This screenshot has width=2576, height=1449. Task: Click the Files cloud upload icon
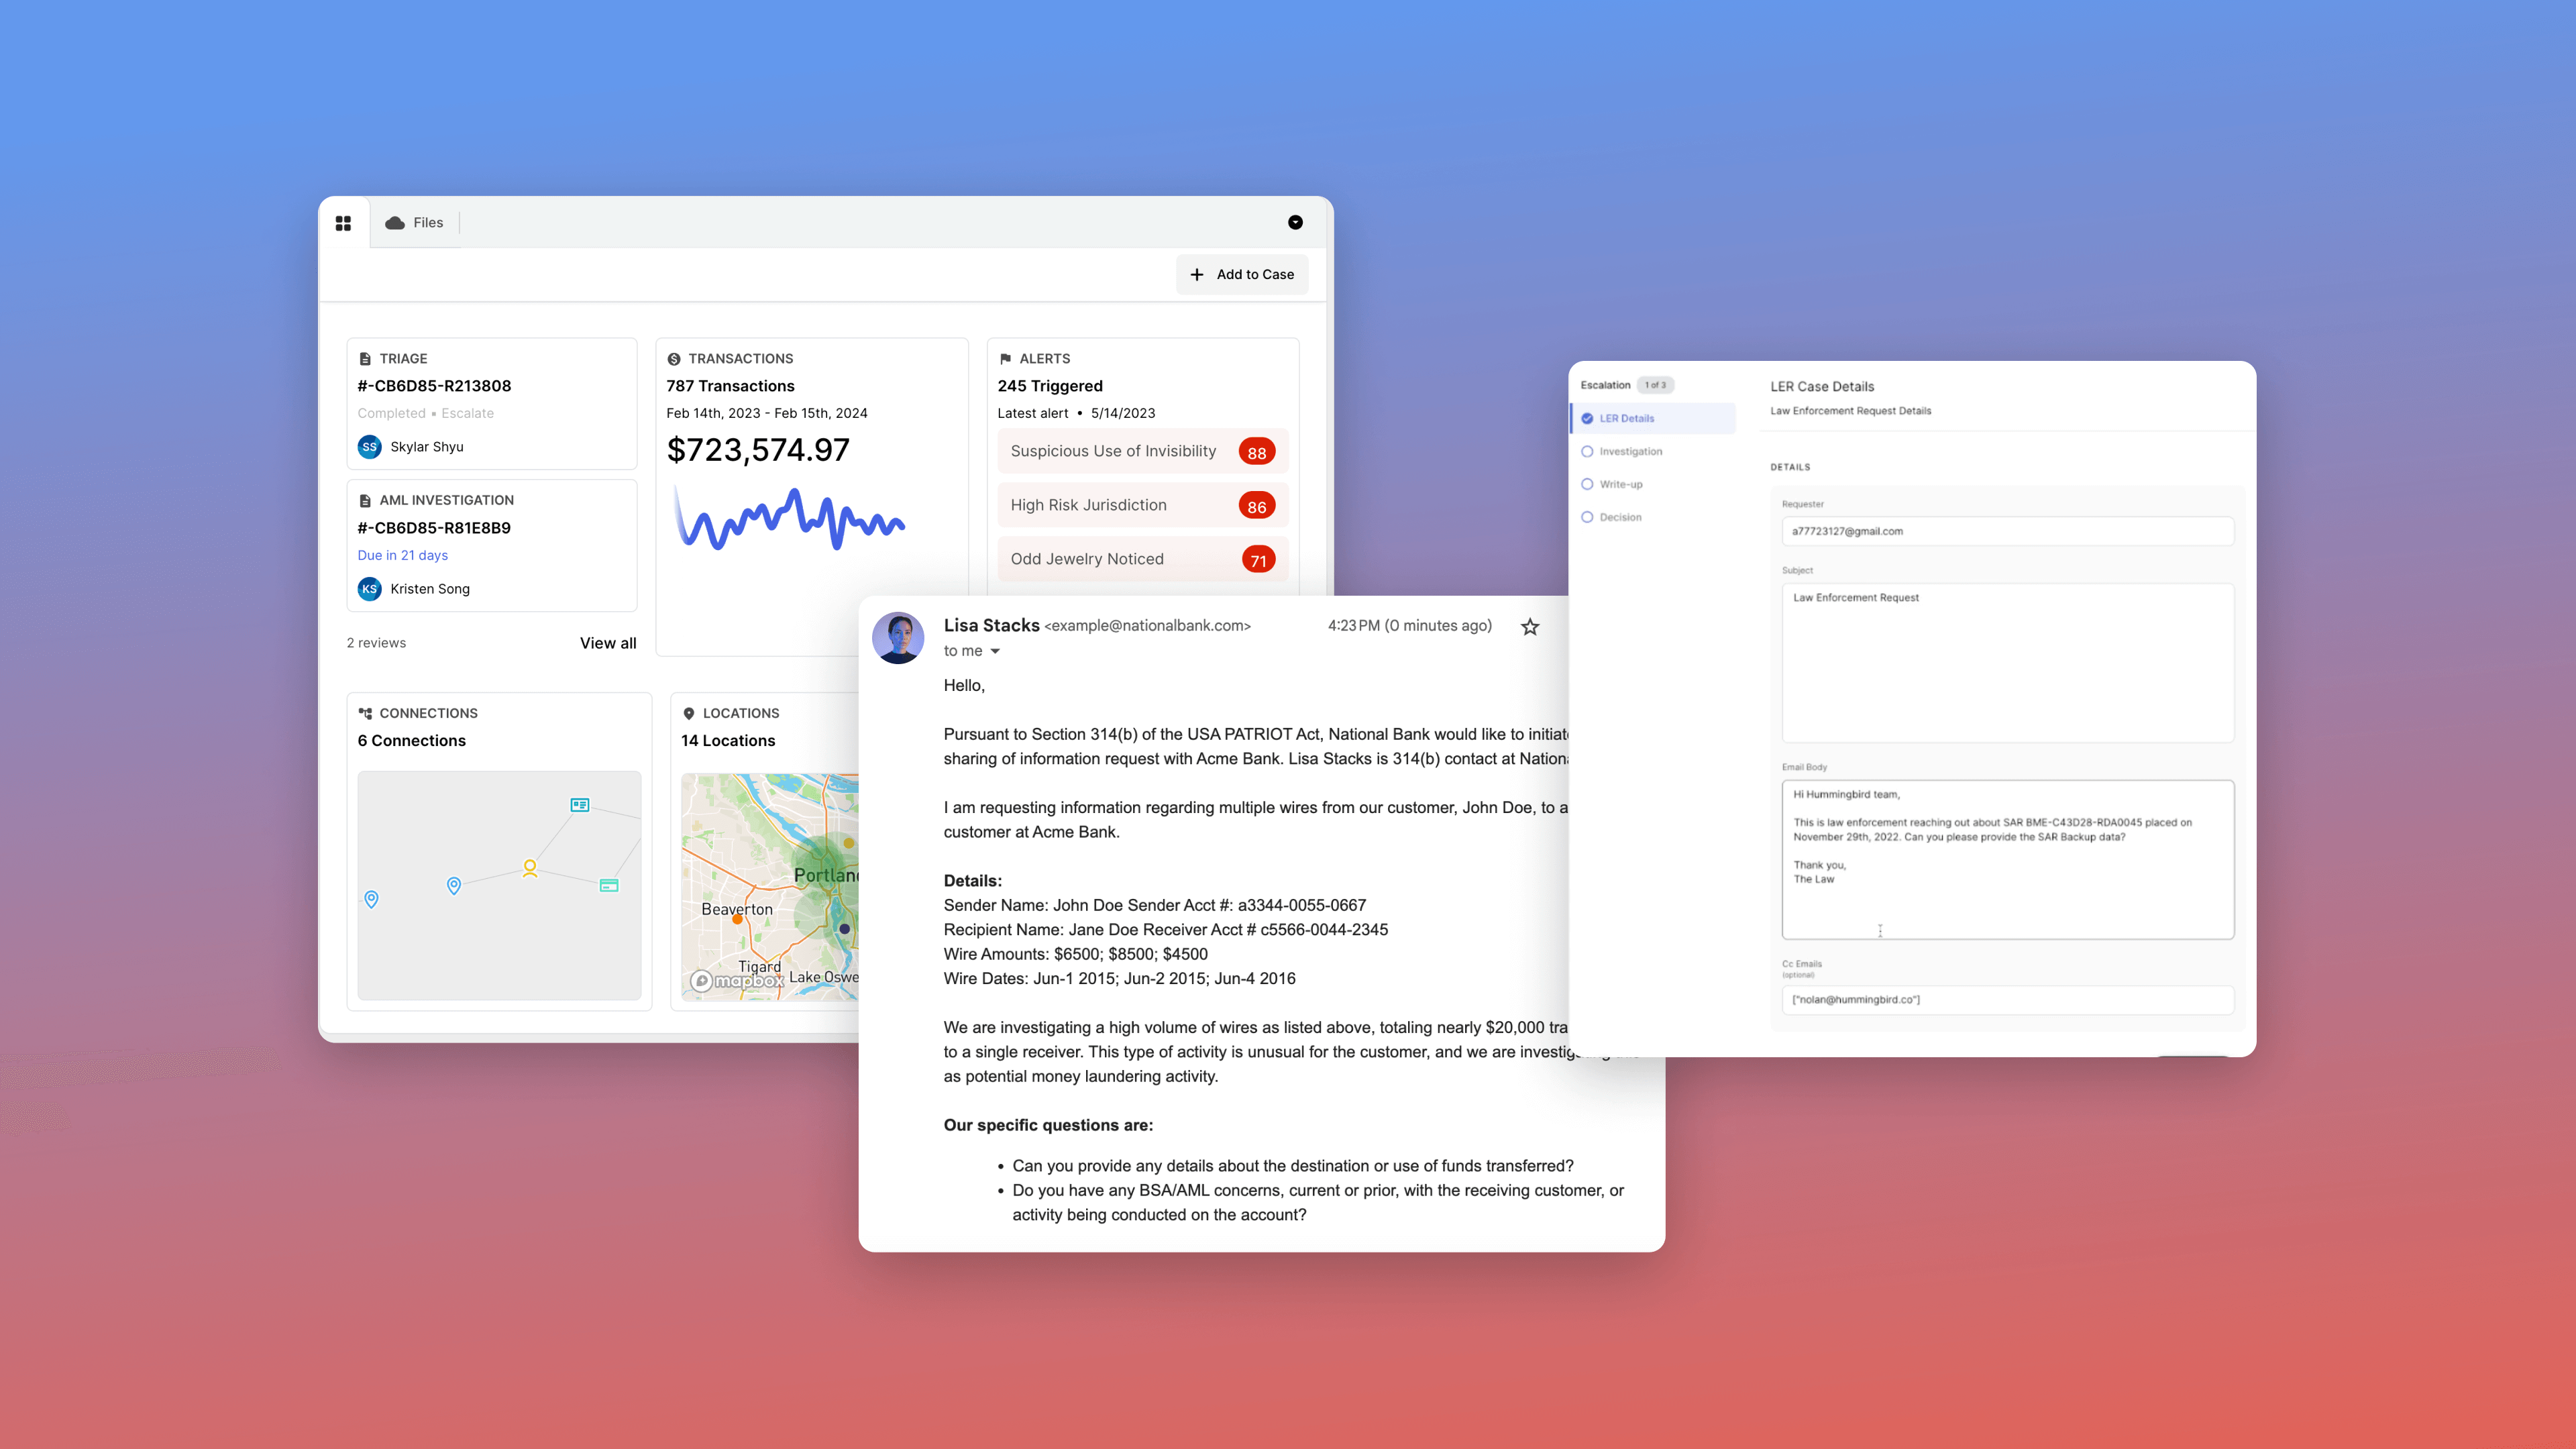click(396, 223)
